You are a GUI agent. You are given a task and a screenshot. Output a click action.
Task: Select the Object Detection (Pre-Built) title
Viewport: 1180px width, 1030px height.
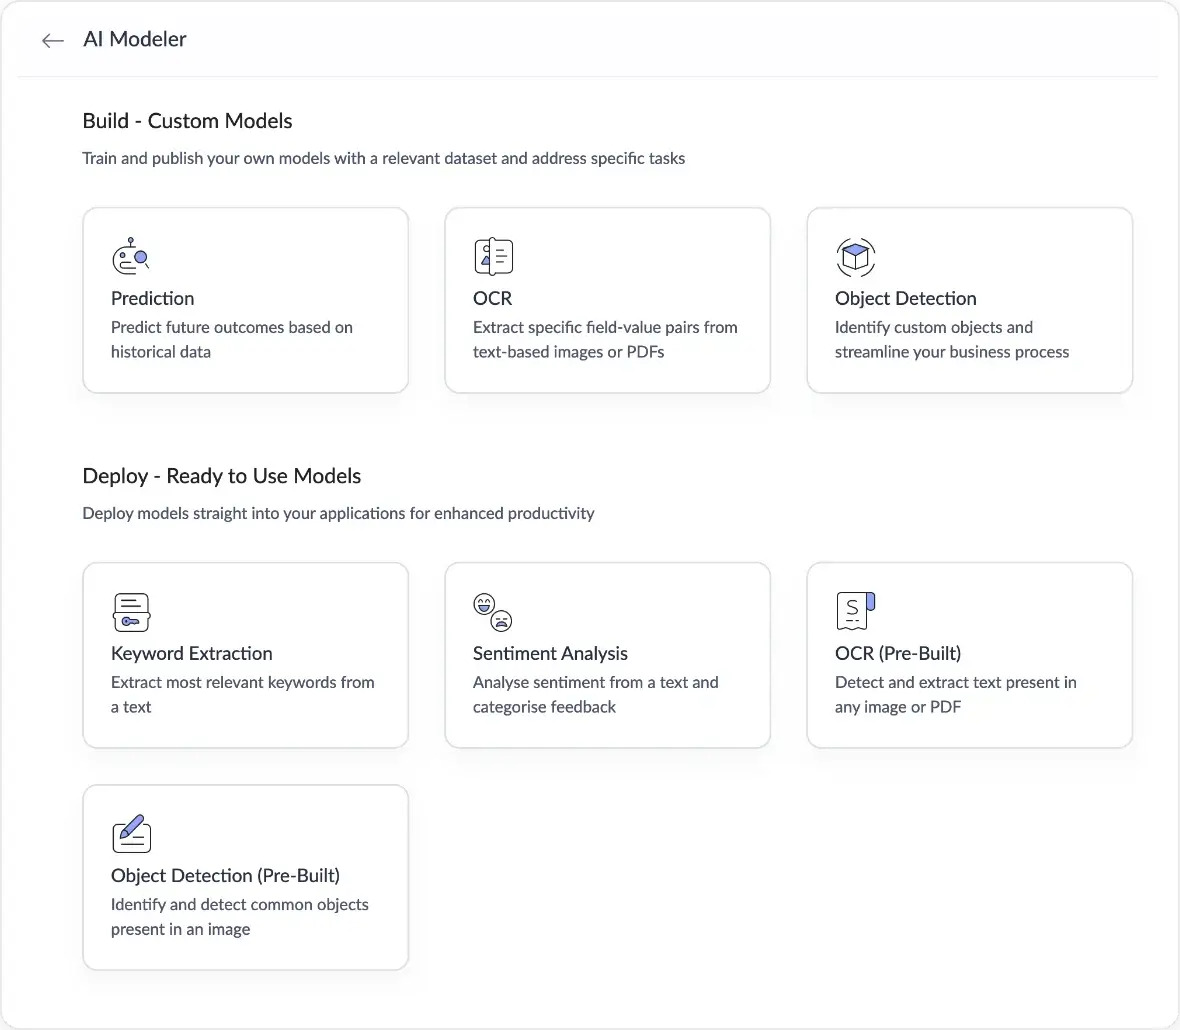click(x=225, y=875)
